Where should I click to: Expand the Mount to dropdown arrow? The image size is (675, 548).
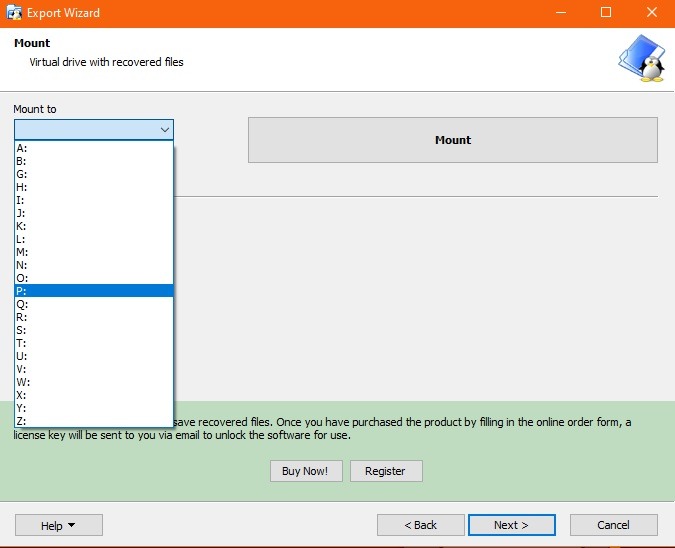click(x=164, y=130)
